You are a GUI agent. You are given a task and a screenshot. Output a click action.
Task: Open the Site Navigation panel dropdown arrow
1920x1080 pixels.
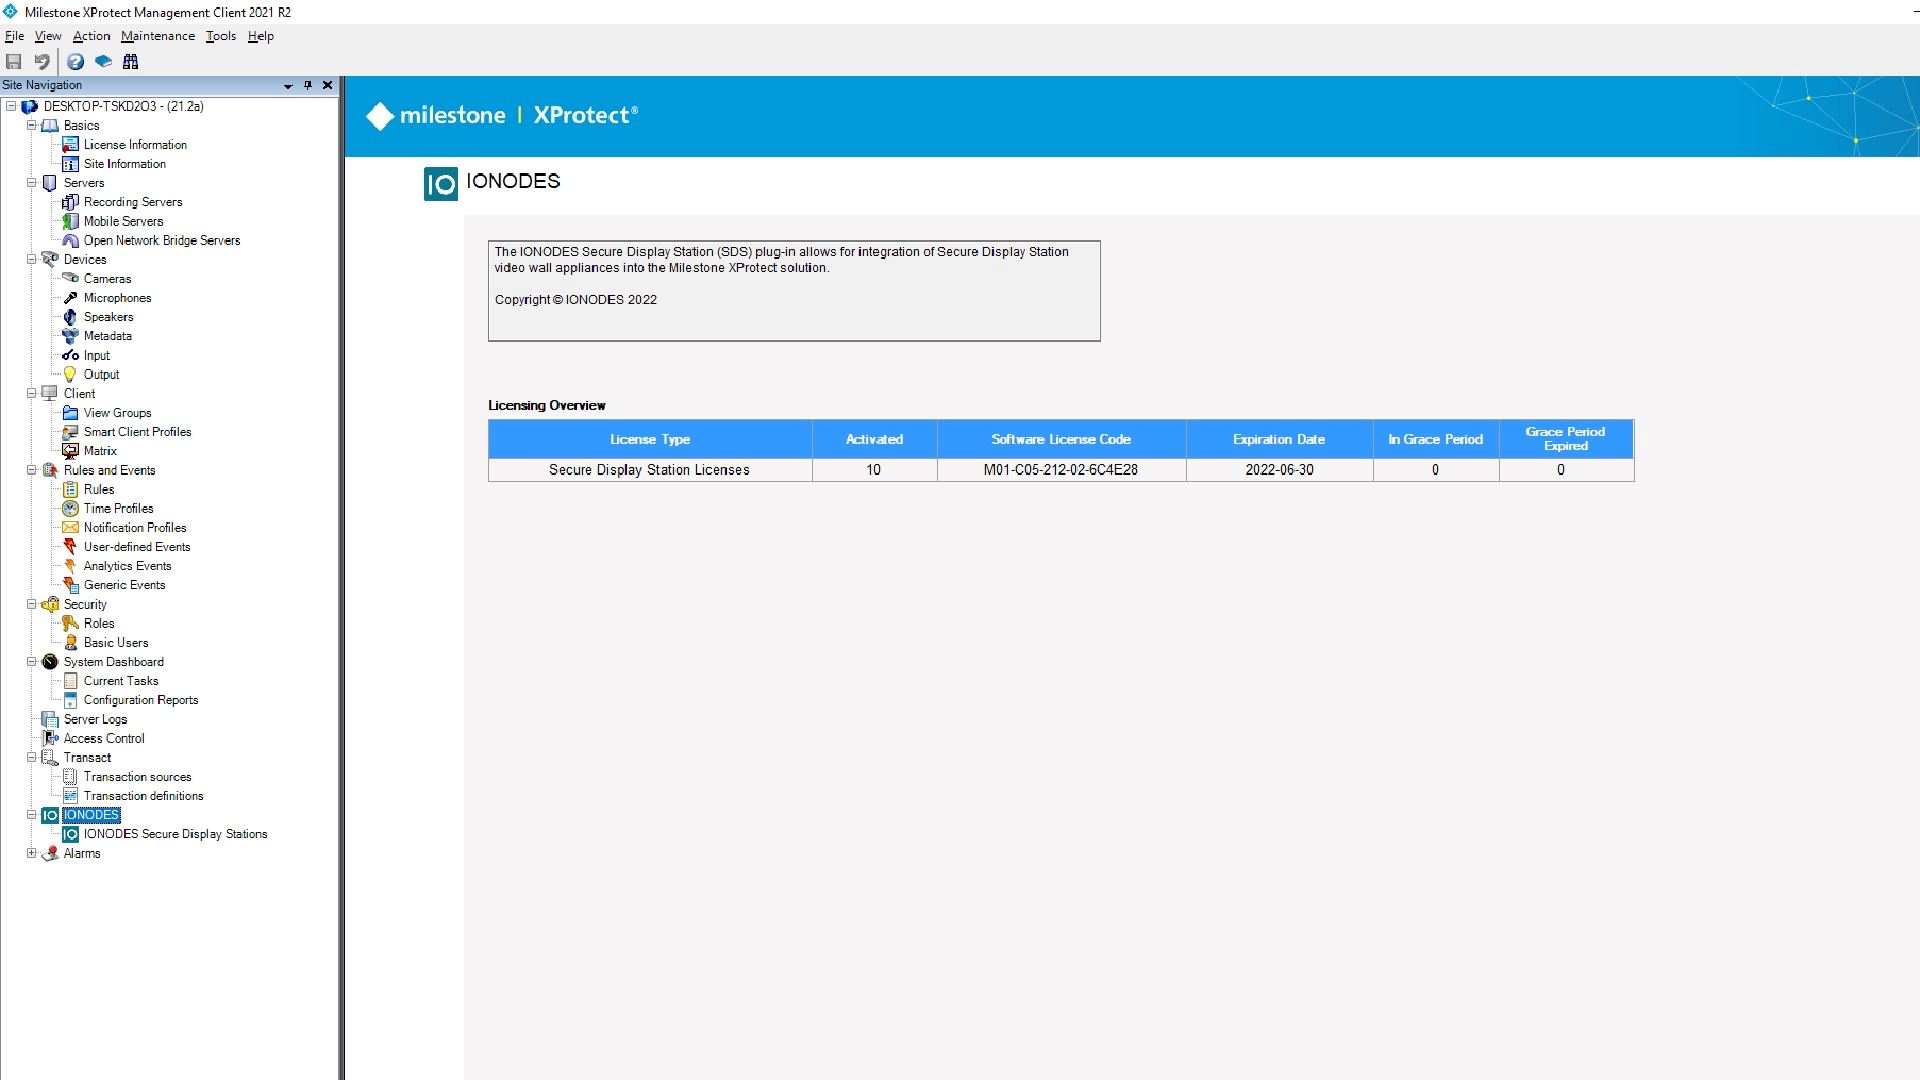[288, 86]
